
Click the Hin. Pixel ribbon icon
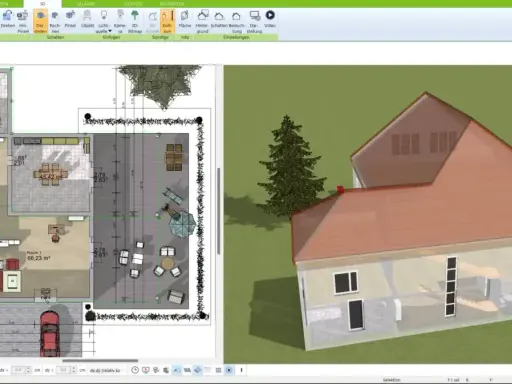tap(23, 21)
